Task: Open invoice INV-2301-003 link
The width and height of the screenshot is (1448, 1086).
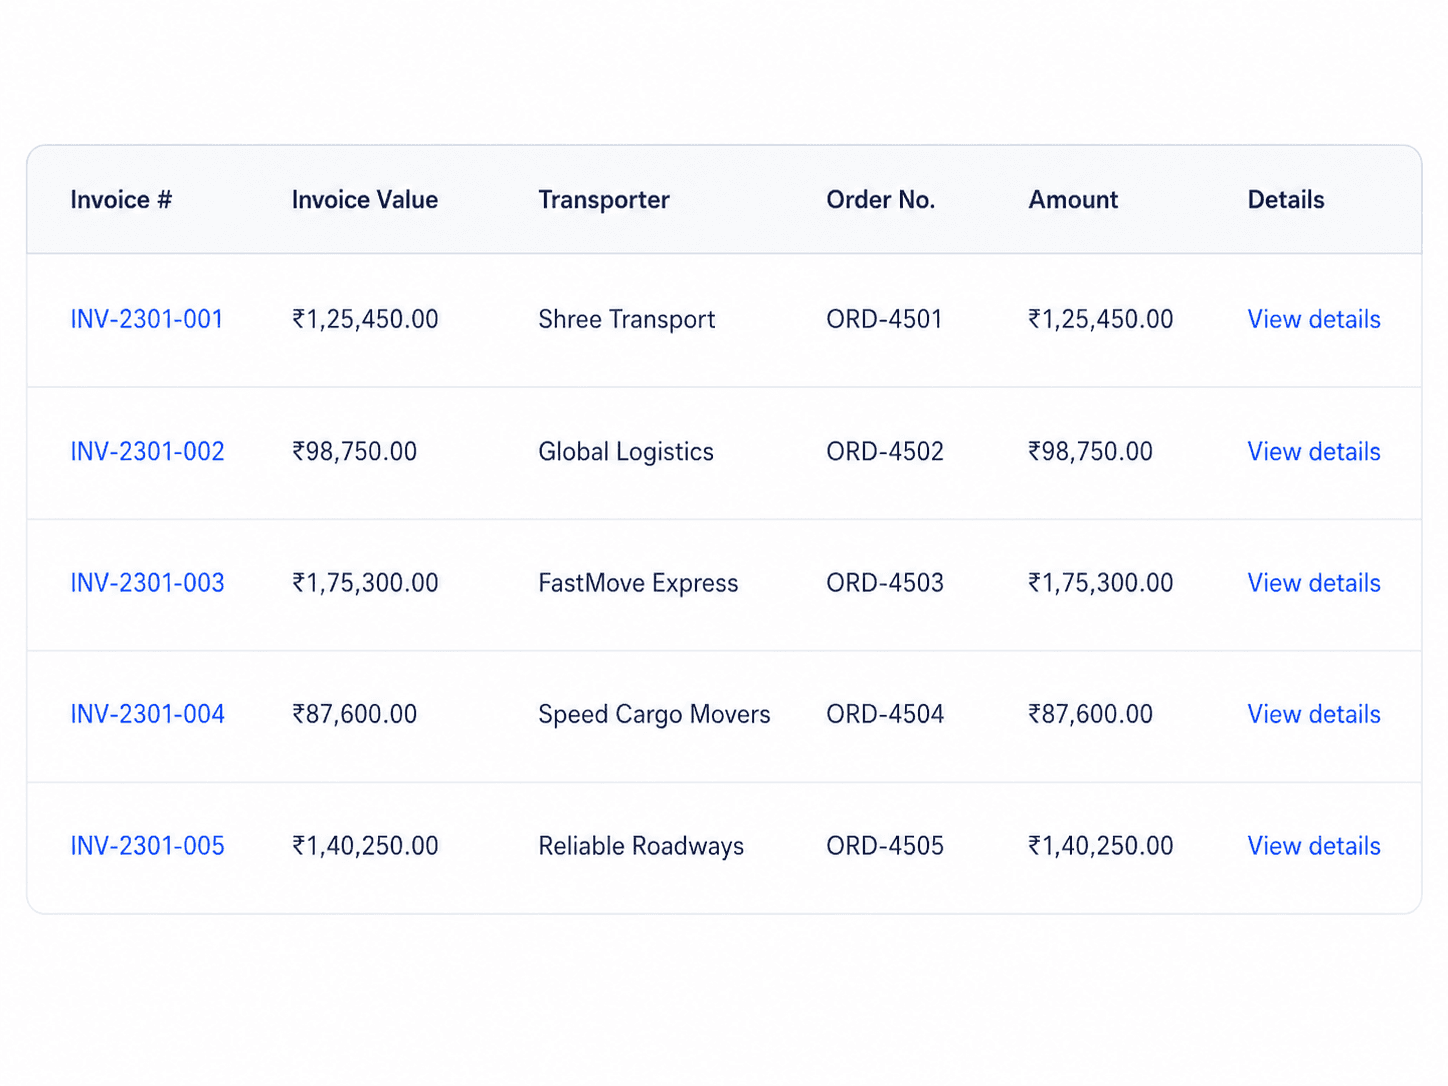Action: [147, 583]
